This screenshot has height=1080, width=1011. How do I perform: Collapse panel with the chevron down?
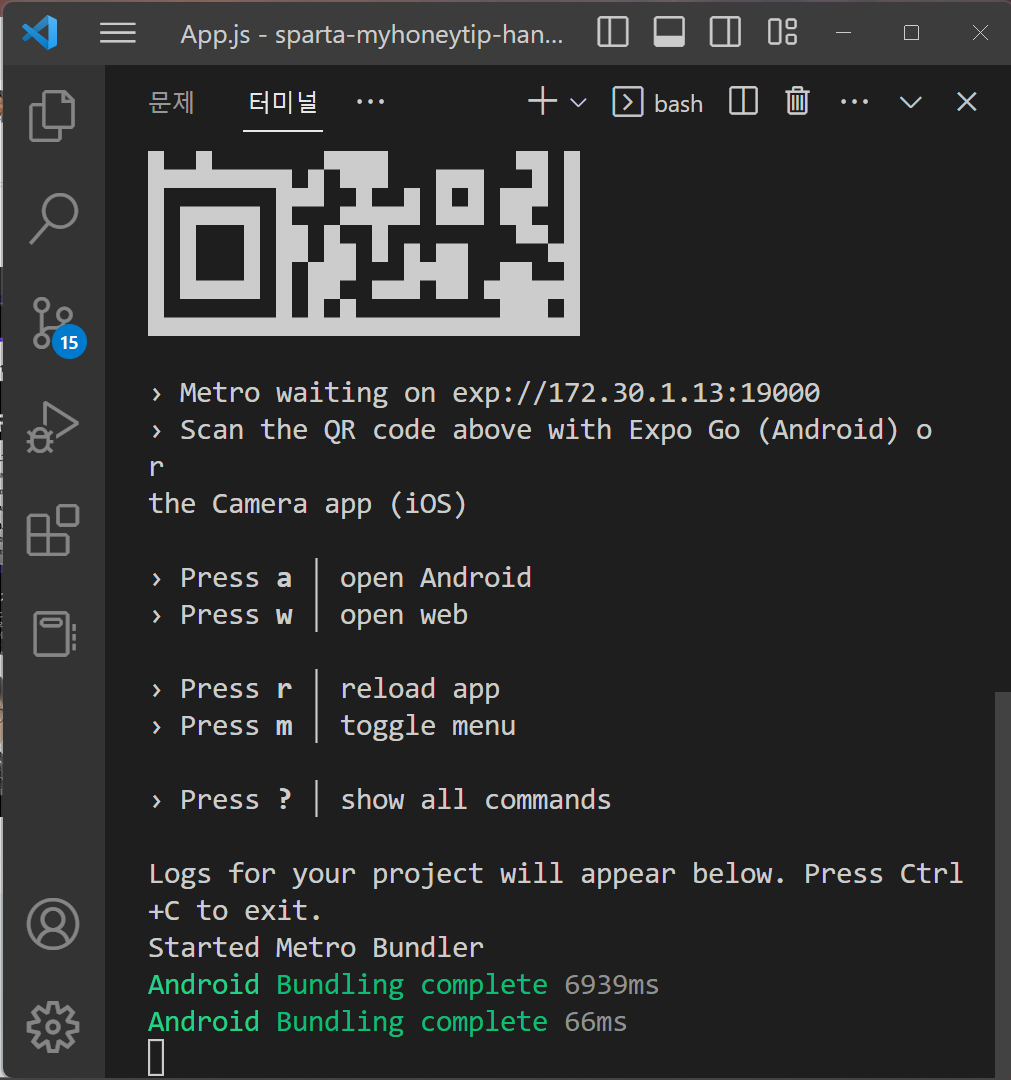click(910, 103)
